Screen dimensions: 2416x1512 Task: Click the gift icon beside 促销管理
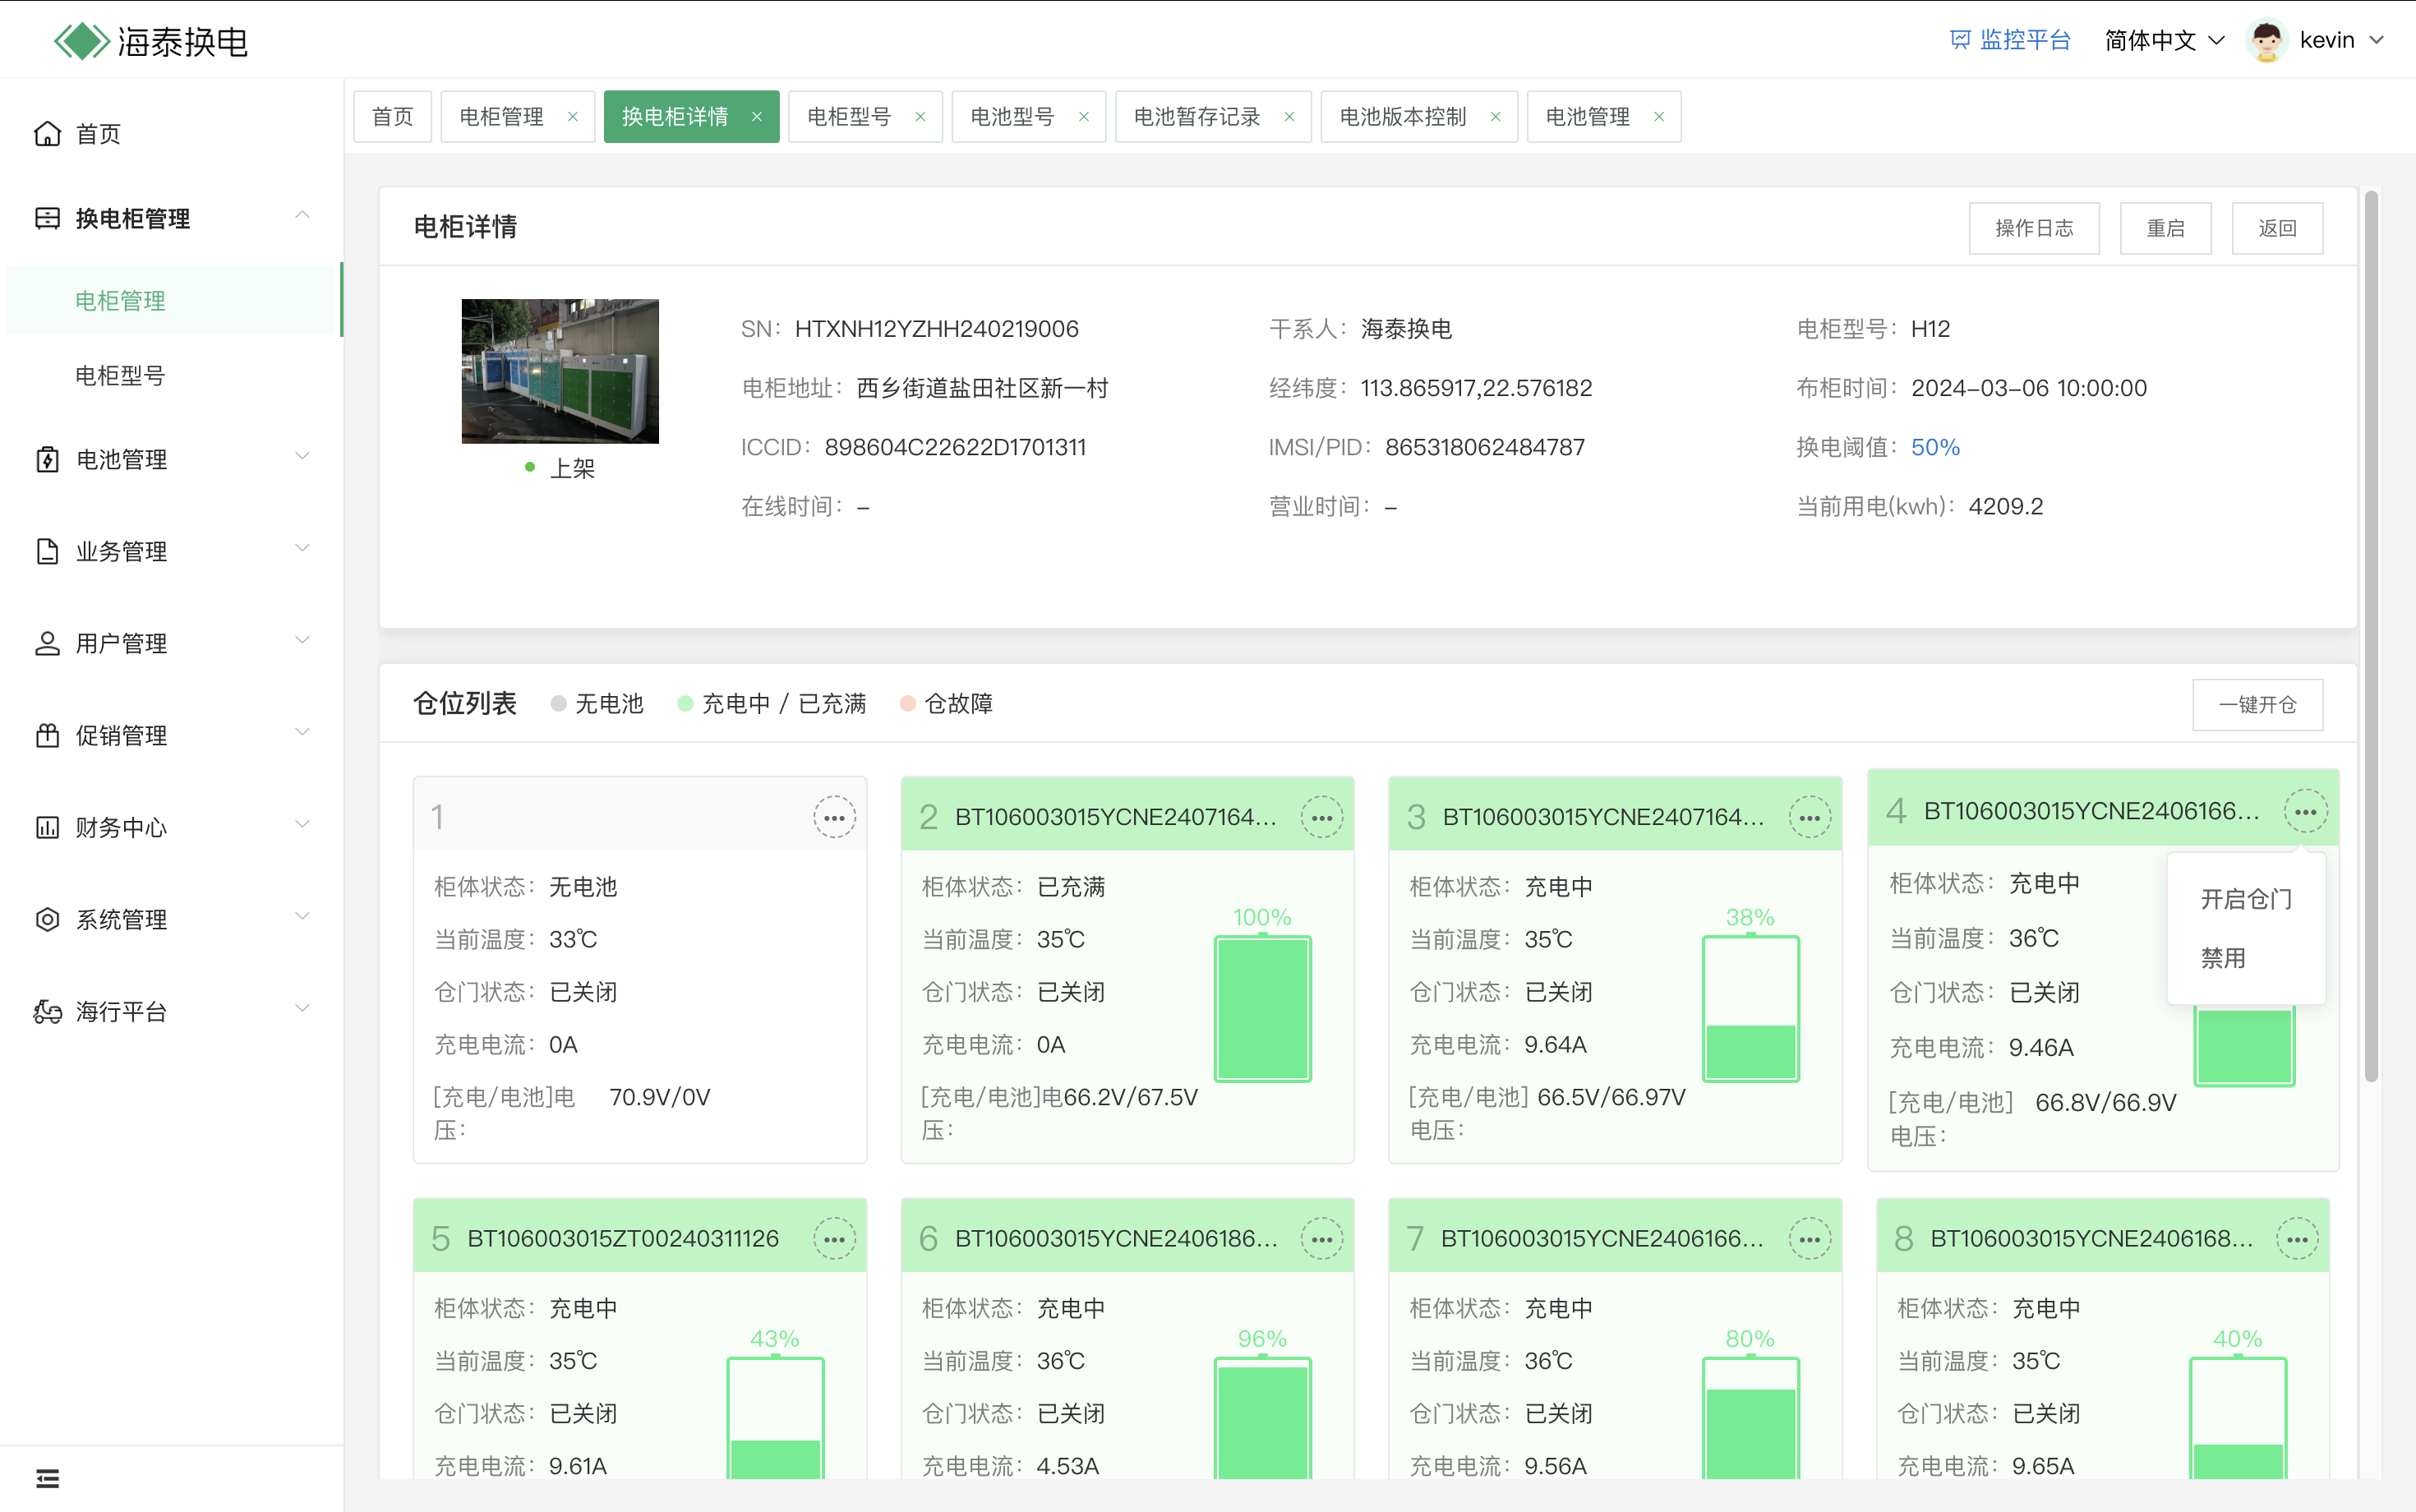(x=47, y=735)
